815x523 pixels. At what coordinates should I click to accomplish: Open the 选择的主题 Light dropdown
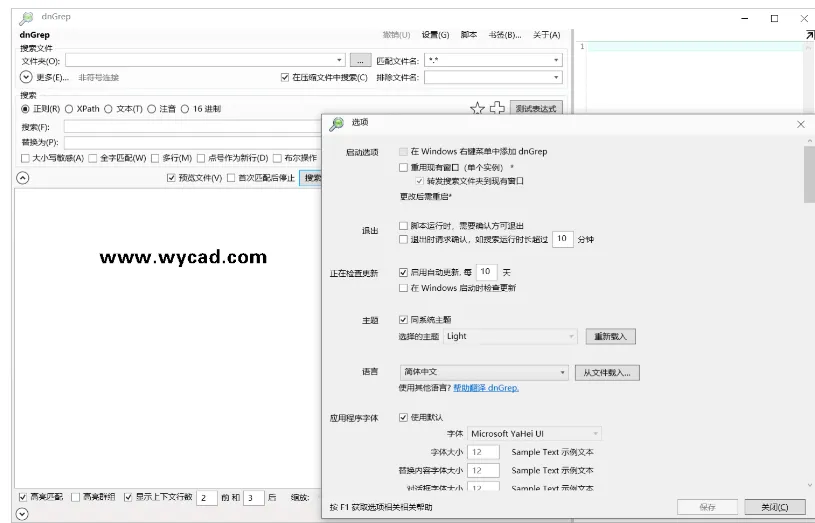[510, 336]
